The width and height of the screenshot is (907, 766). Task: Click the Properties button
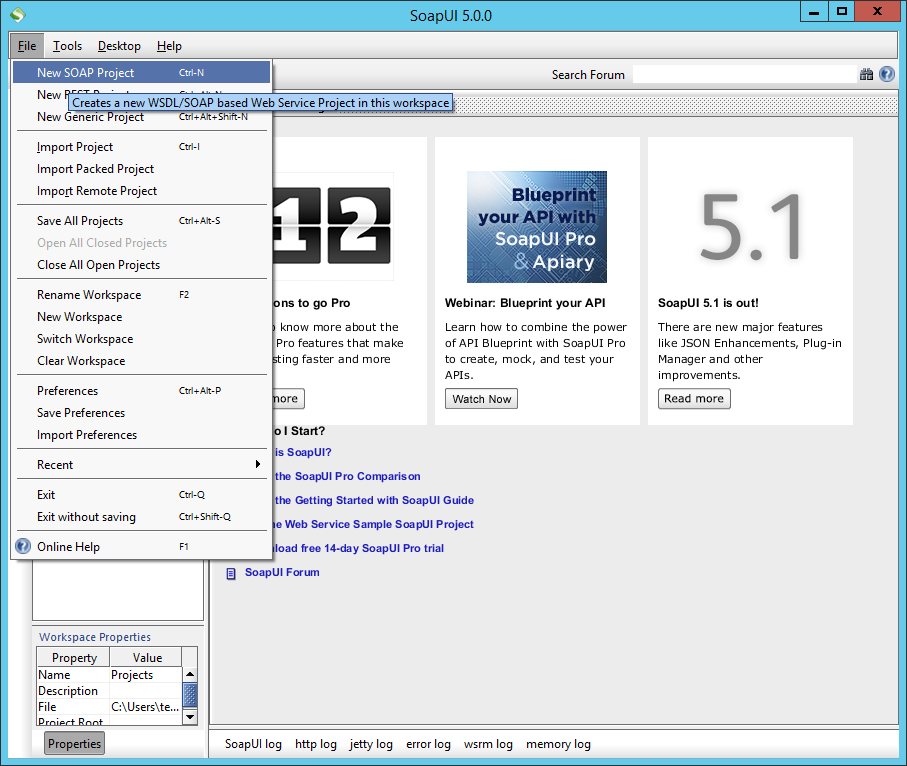pos(74,744)
